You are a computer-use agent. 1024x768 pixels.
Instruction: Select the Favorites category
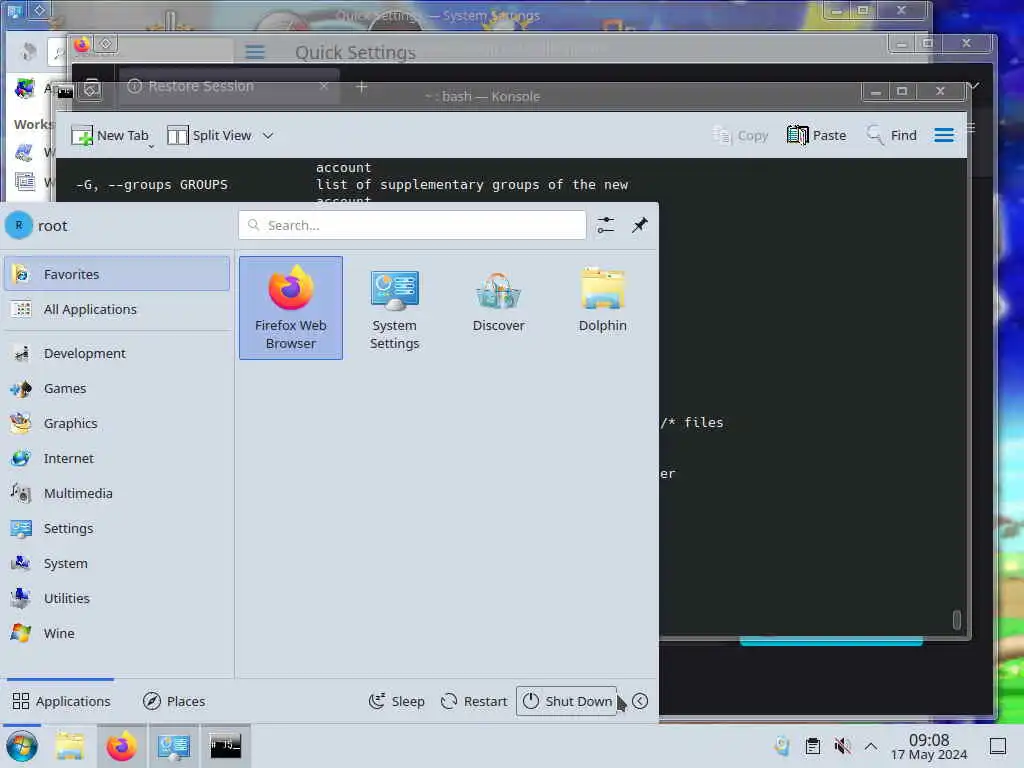tap(117, 274)
